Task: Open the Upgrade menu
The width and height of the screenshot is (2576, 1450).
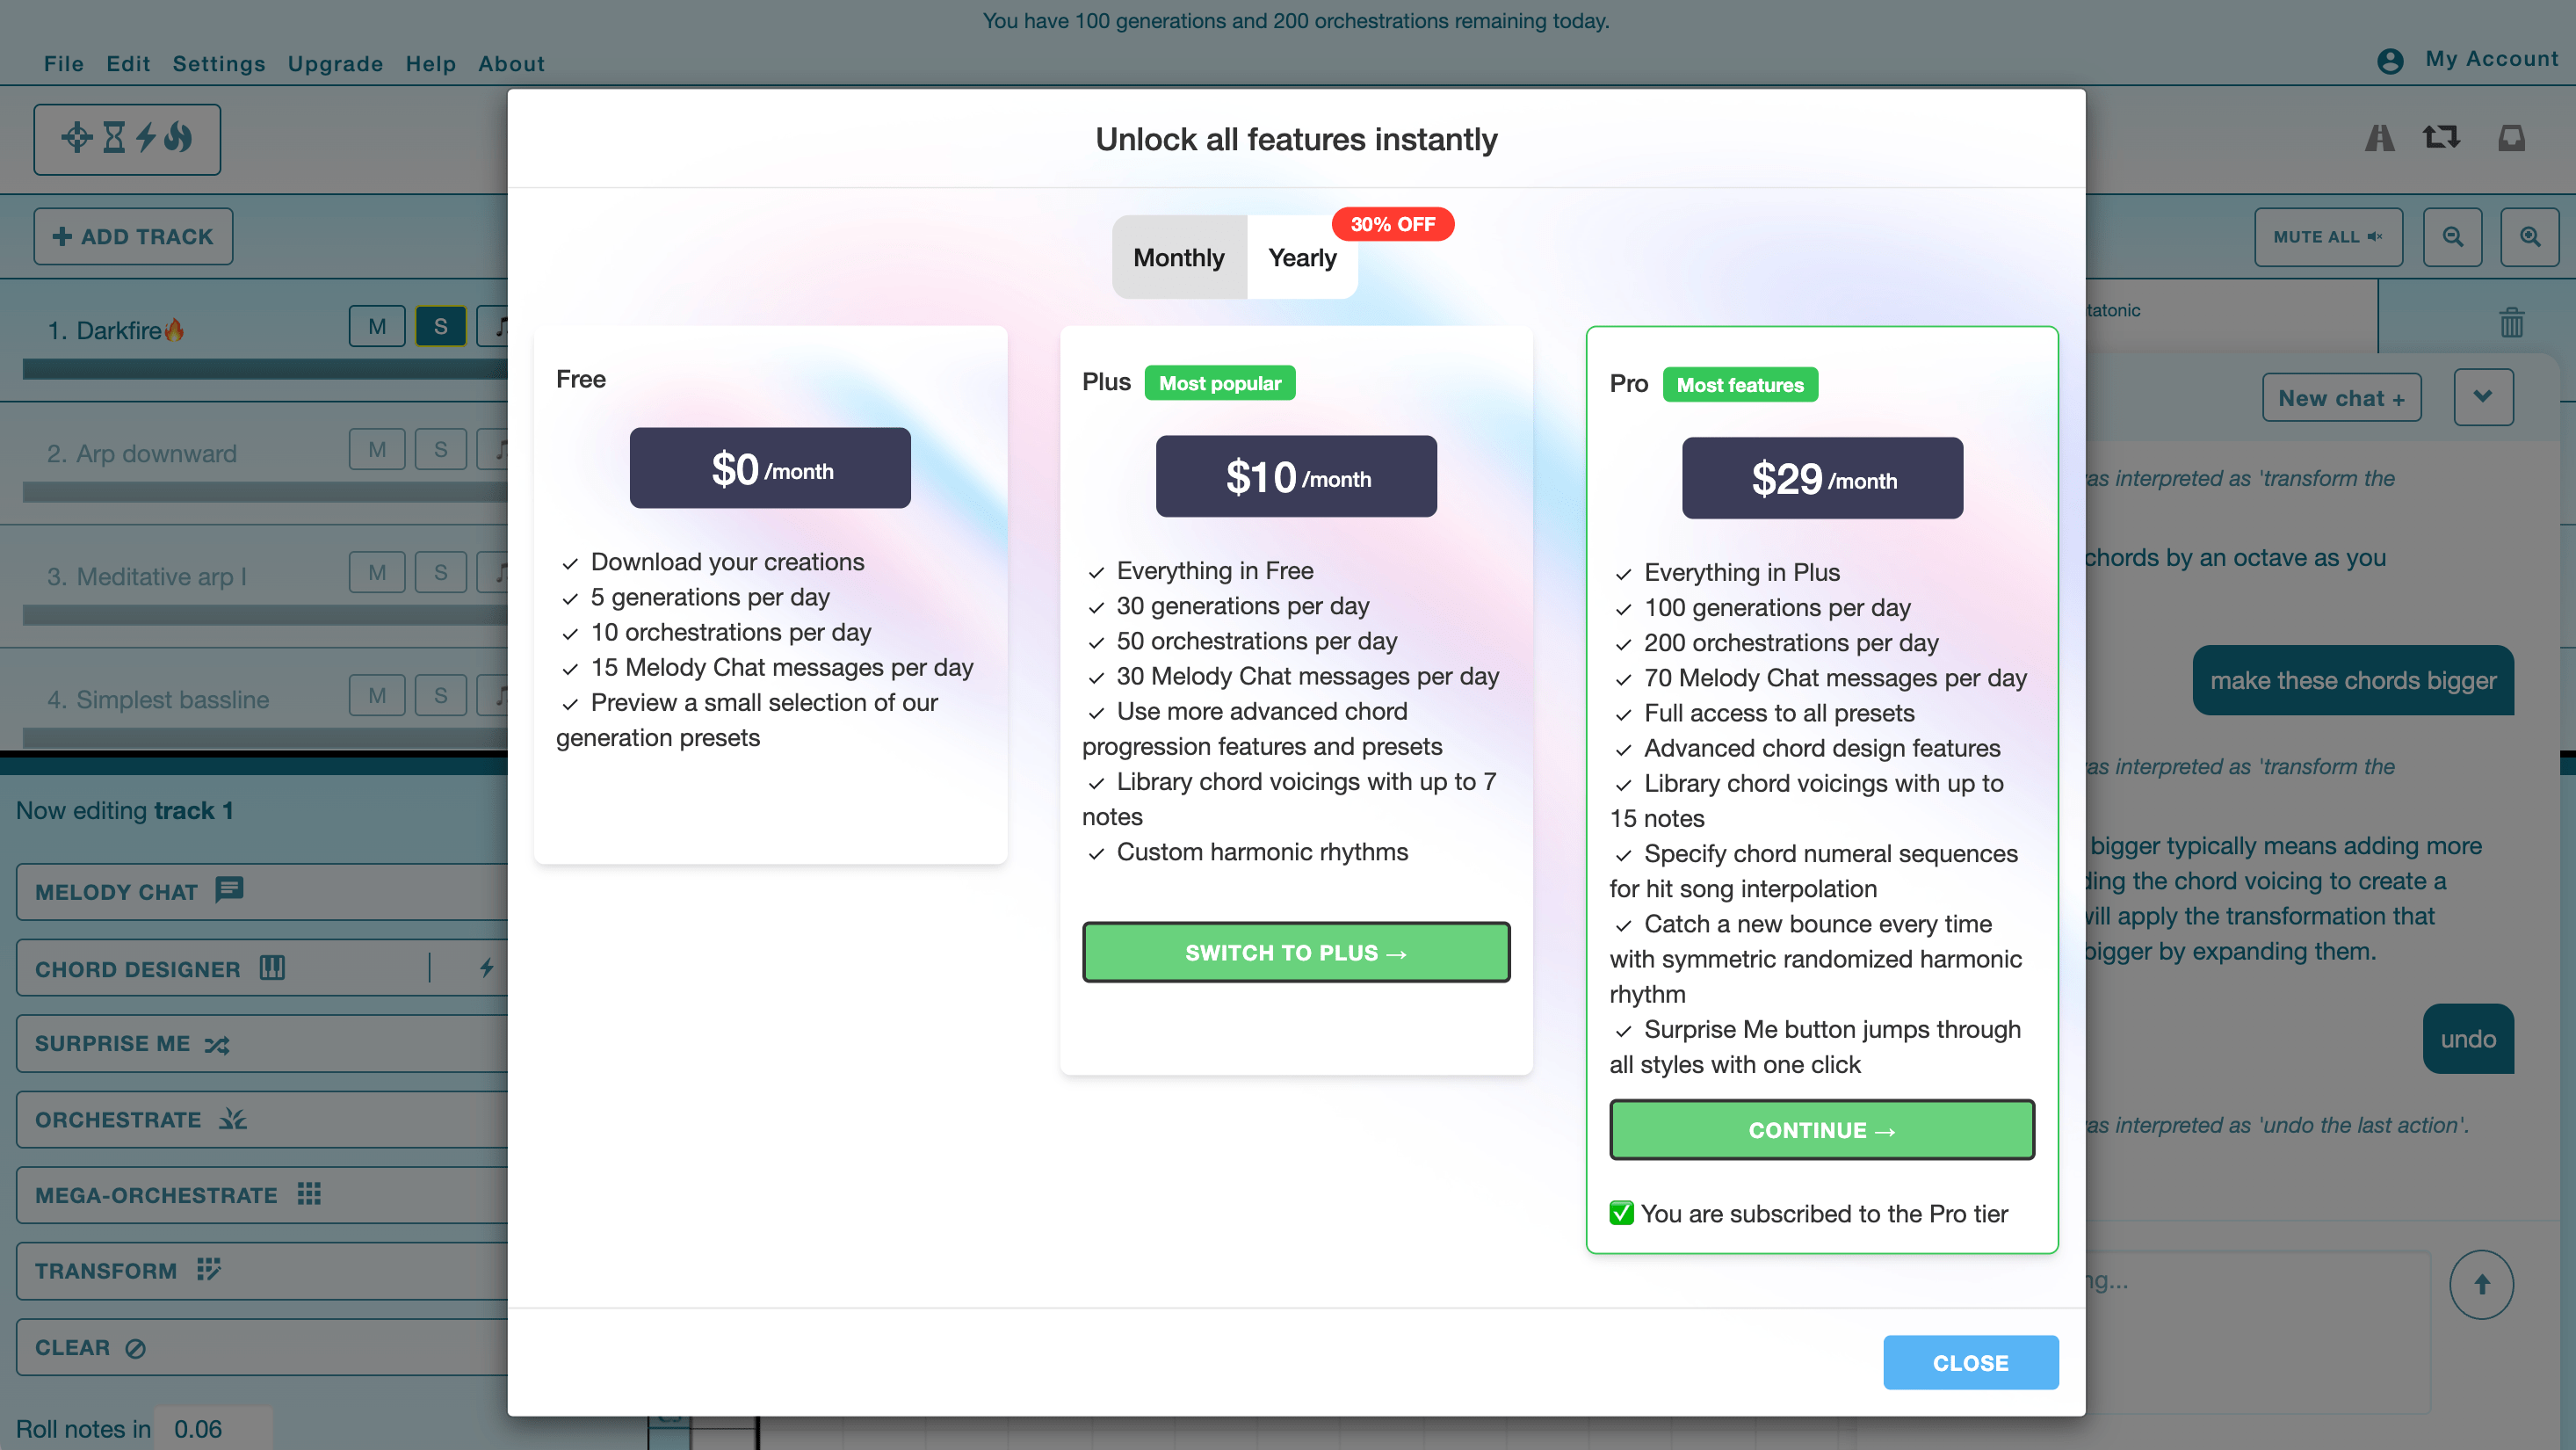Action: (335, 63)
